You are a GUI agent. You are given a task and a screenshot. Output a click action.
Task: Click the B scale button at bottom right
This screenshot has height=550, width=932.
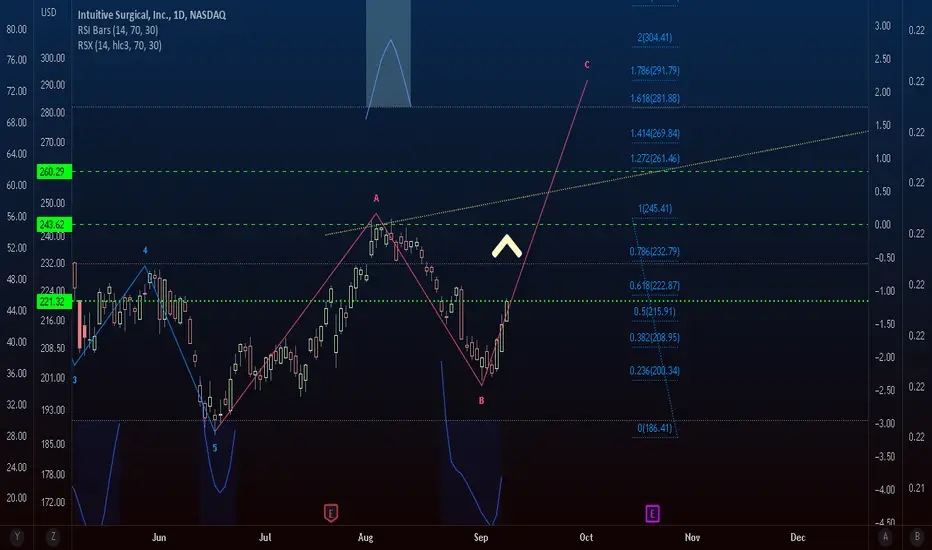coord(917,537)
